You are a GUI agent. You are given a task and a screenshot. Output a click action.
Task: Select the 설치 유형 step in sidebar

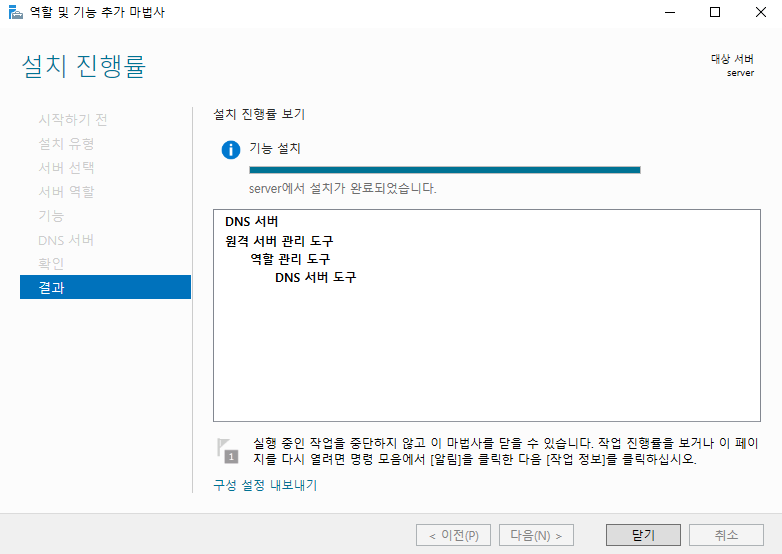[x=66, y=144]
